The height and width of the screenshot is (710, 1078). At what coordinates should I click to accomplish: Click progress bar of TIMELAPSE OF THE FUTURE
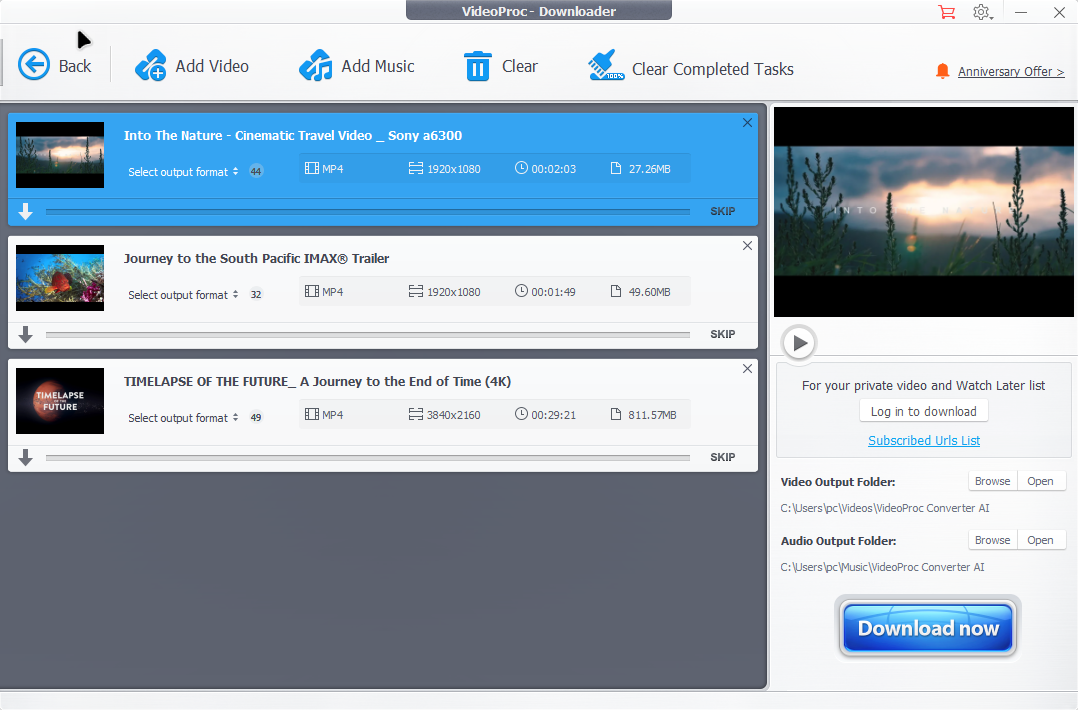(368, 458)
